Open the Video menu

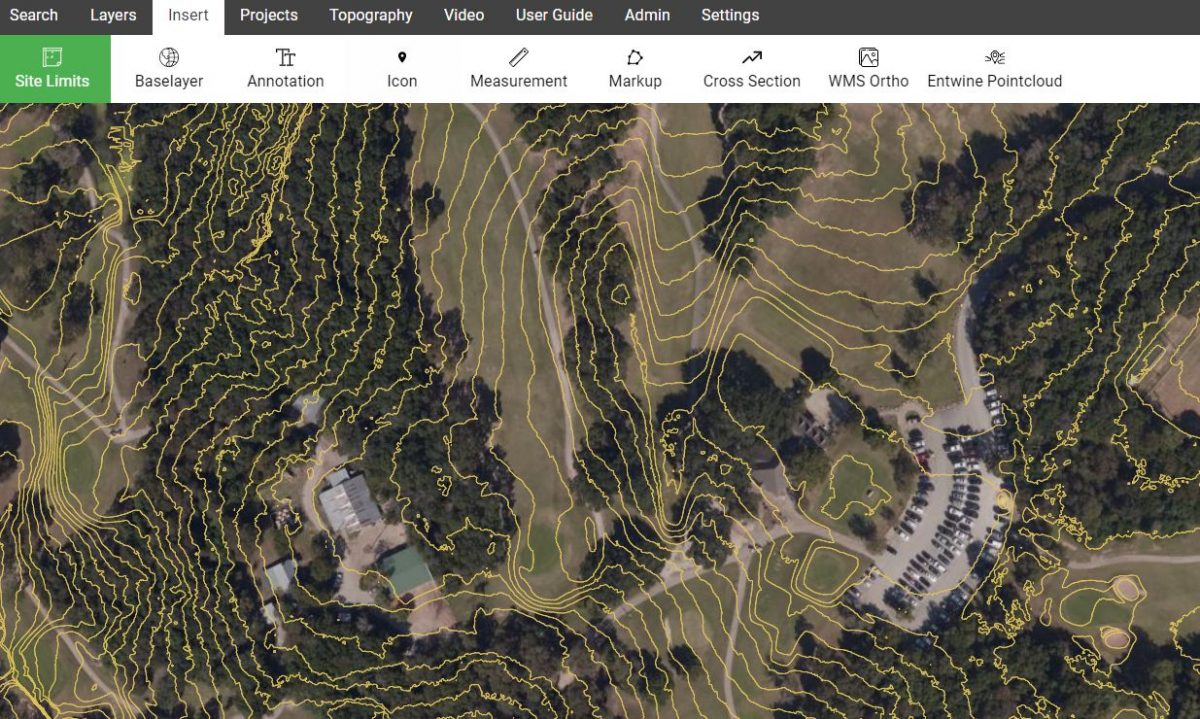464,14
